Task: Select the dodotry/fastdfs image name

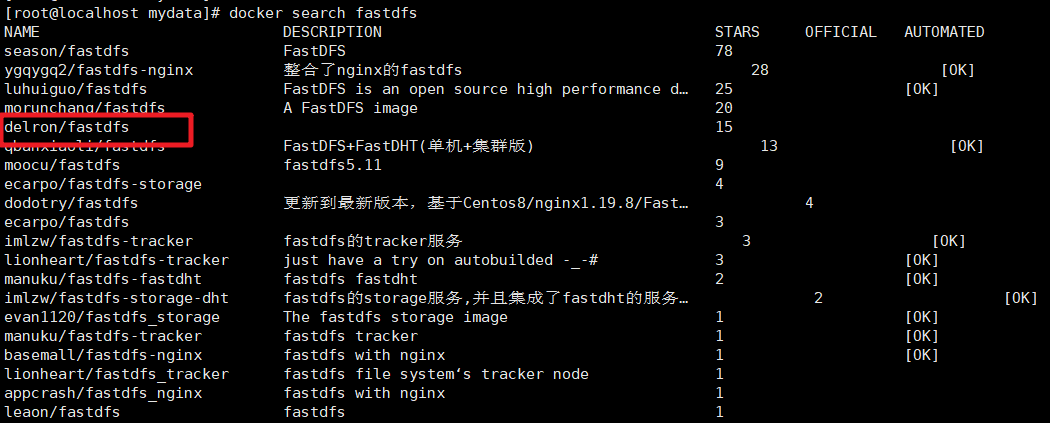Action: pyautogui.click(x=71, y=203)
